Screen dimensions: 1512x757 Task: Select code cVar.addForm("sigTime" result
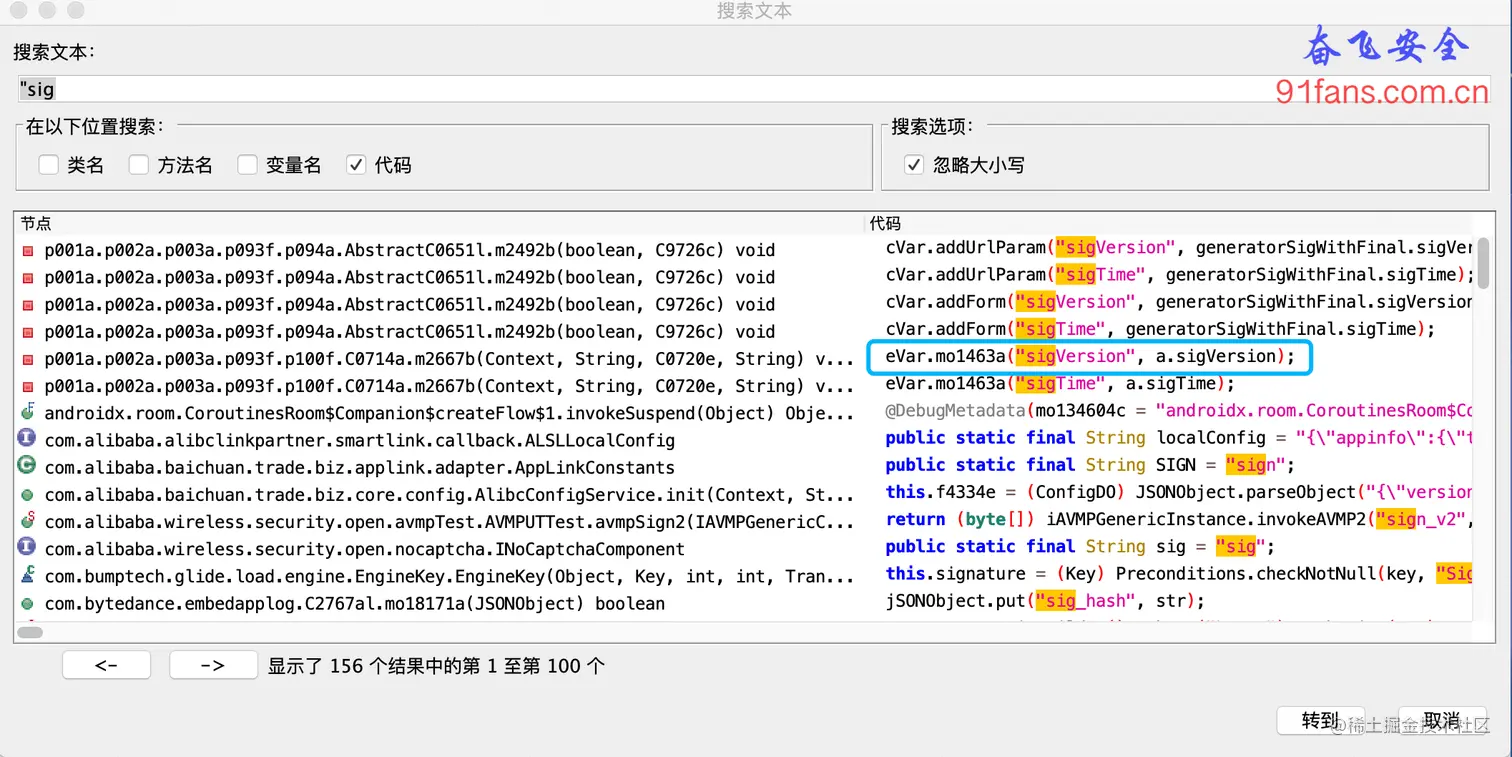[x=1160, y=329]
